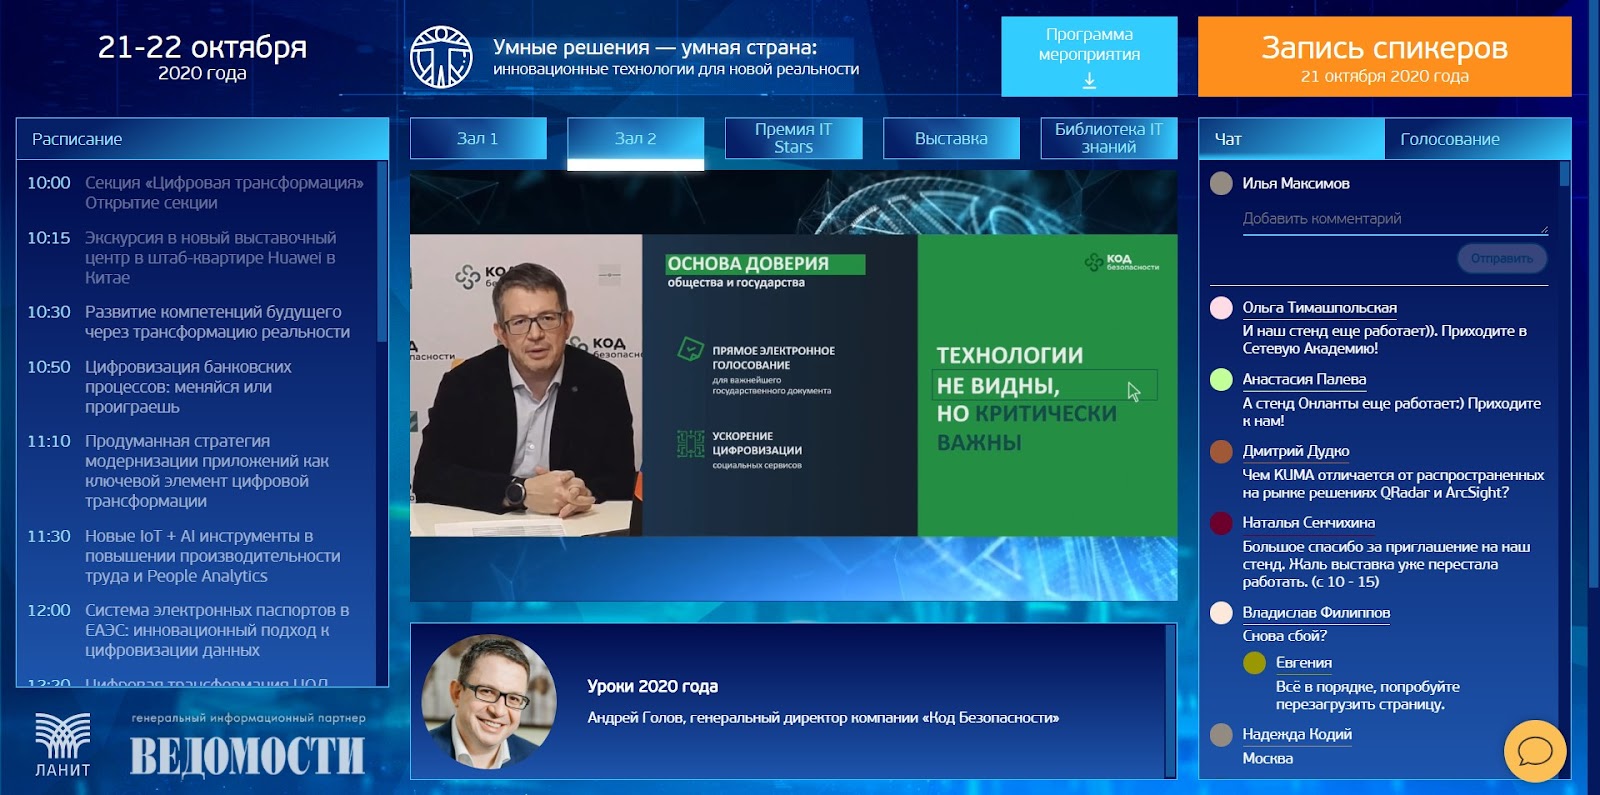Select 12:00 Система электронных паспортов item
Image resolution: width=1600 pixels, height=795 pixels.
point(196,630)
